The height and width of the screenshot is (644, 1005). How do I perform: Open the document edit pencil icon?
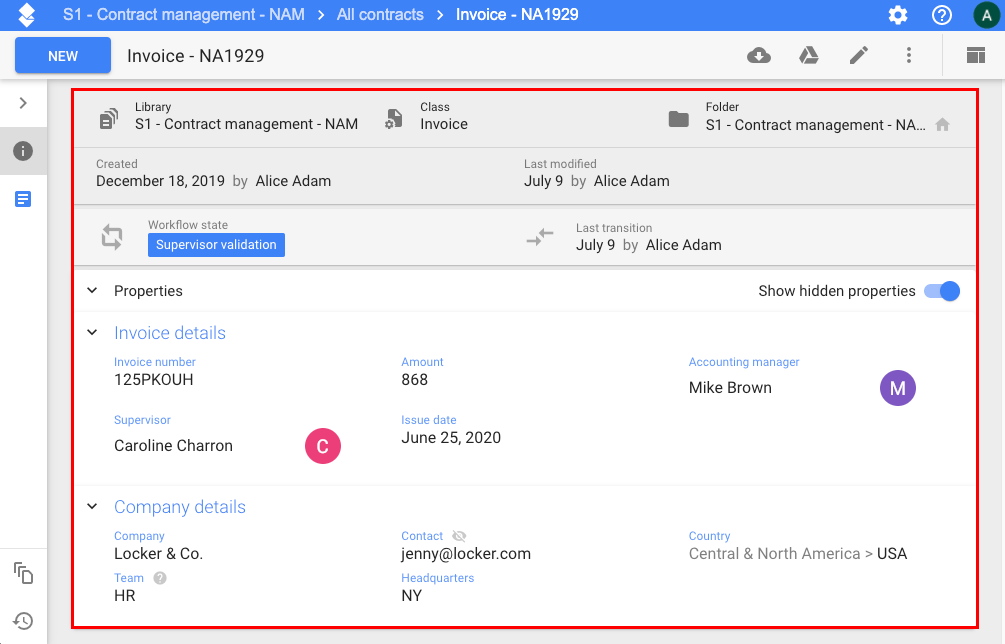click(x=858, y=56)
